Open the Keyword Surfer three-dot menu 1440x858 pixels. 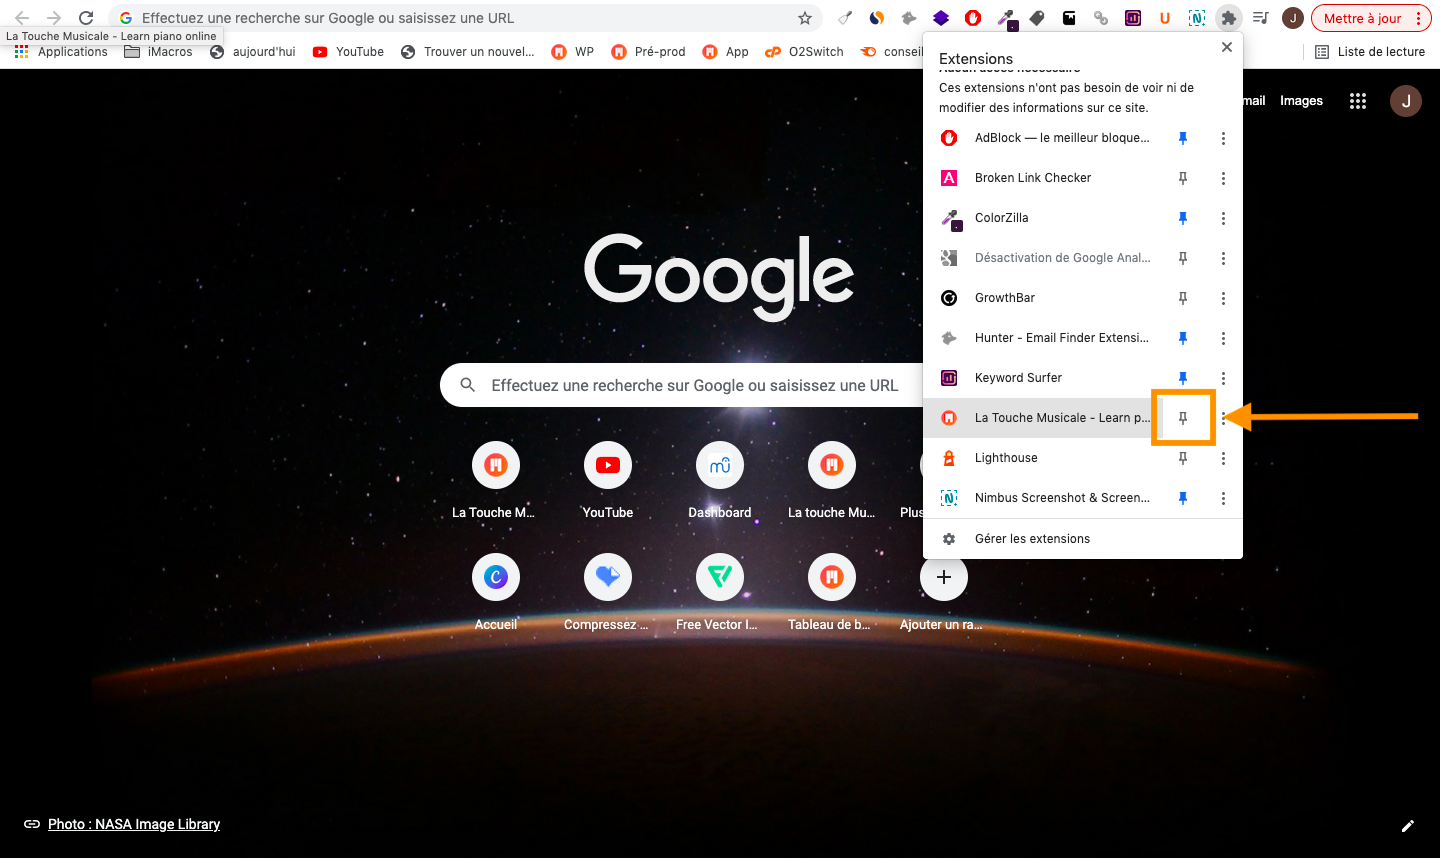pos(1223,378)
